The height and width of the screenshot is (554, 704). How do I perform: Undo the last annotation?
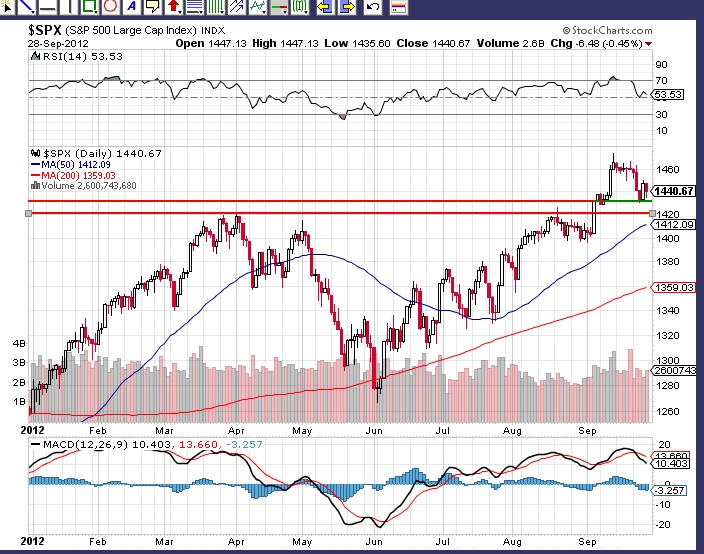coord(372,7)
